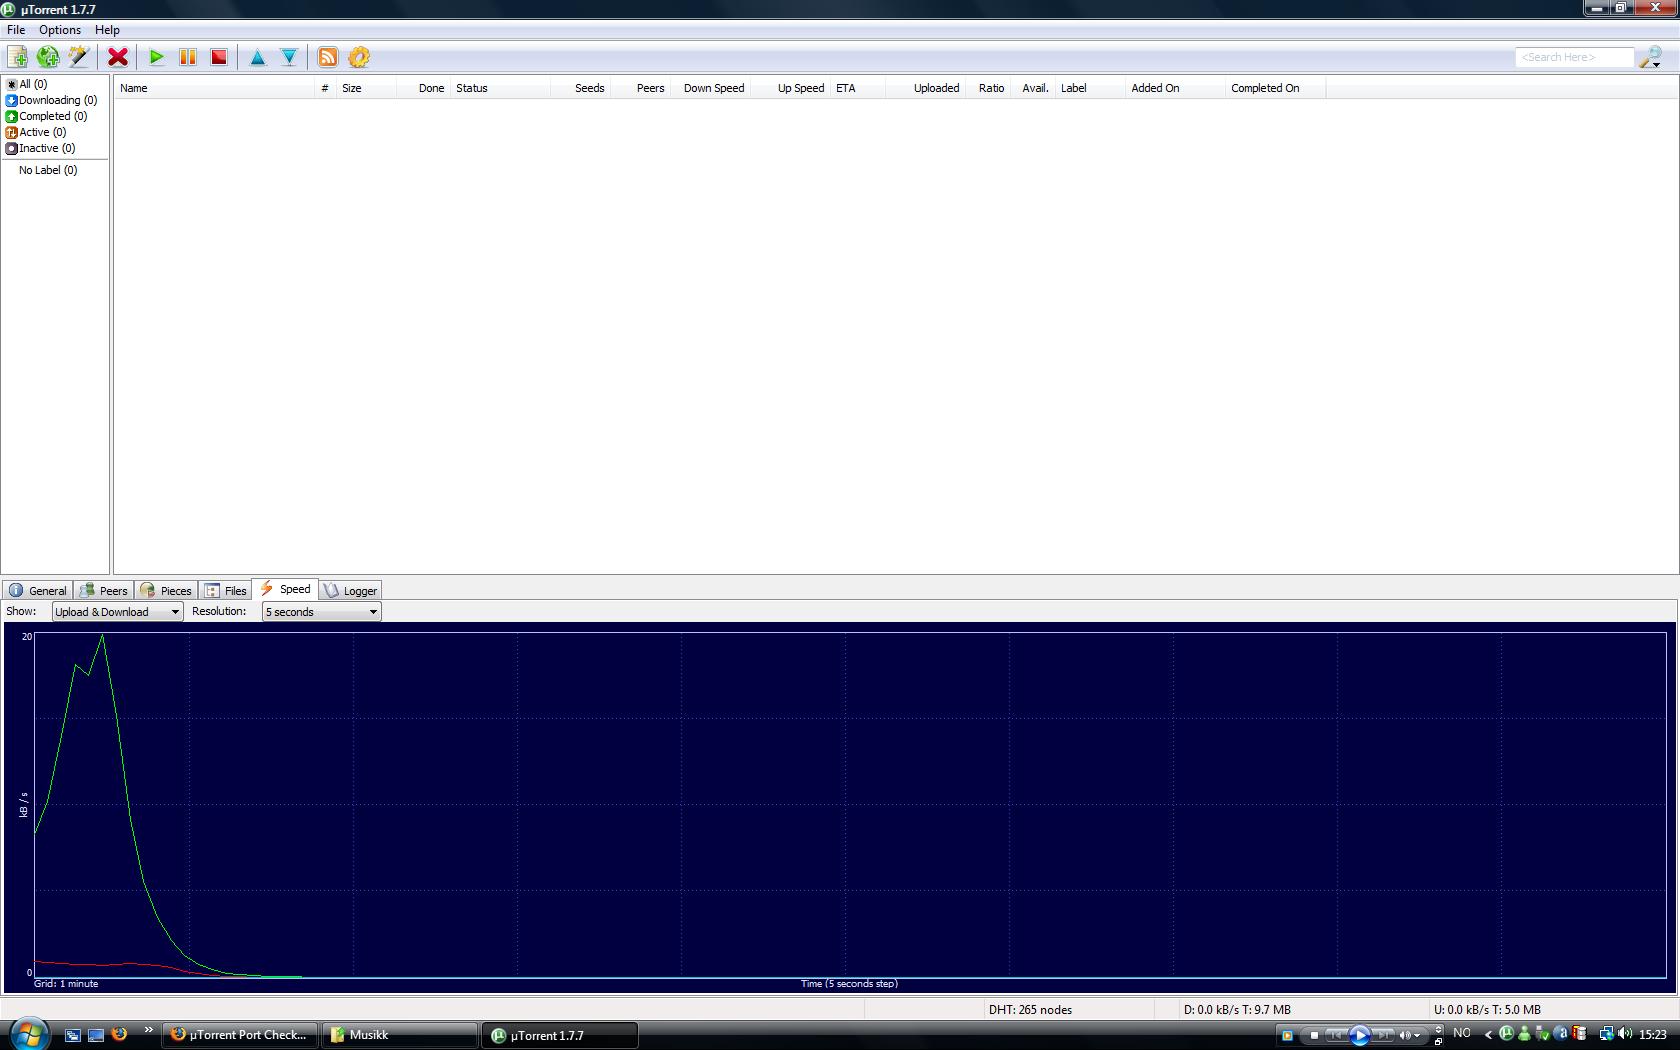The height and width of the screenshot is (1050, 1680).
Task: Select the All (0) category
Action: coord(27,84)
